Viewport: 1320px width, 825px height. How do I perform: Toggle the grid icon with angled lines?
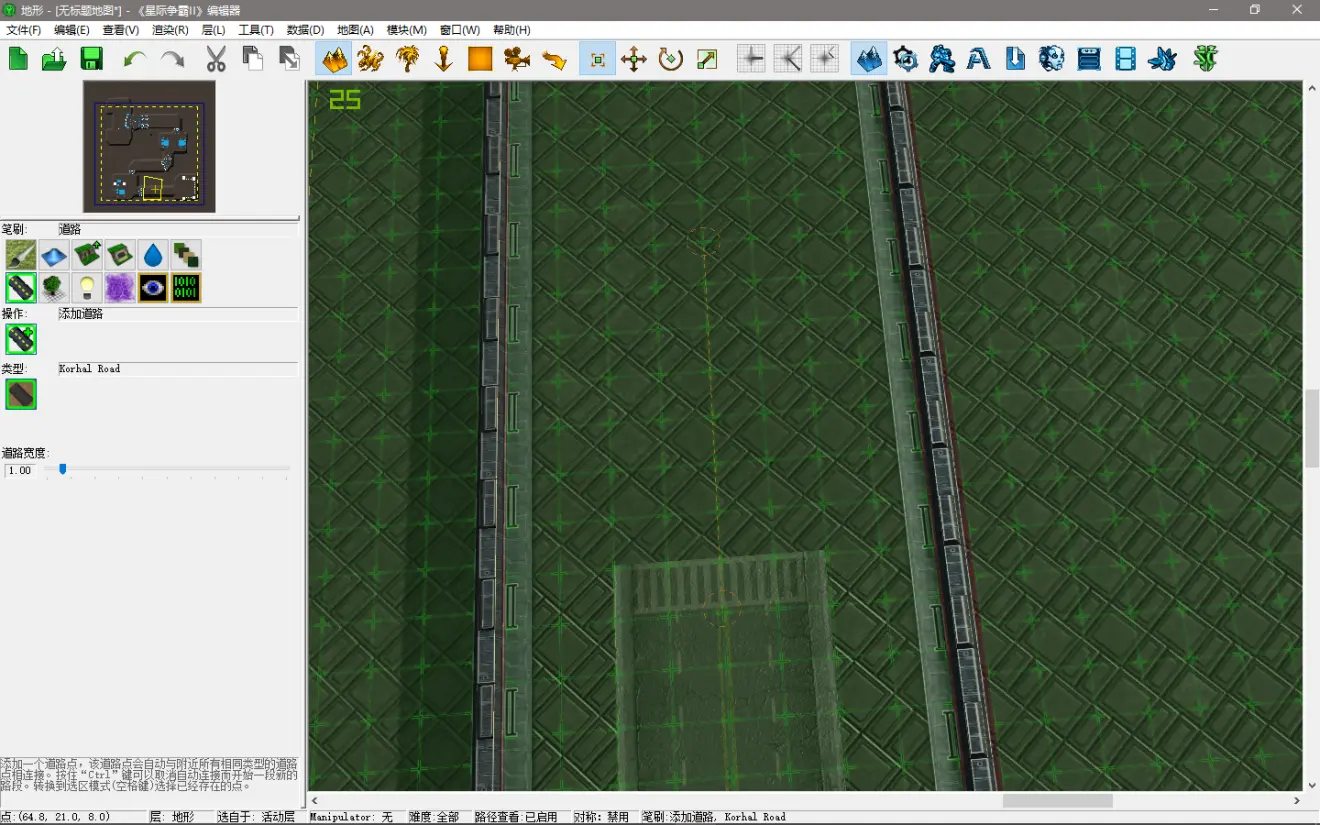click(788, 59)
